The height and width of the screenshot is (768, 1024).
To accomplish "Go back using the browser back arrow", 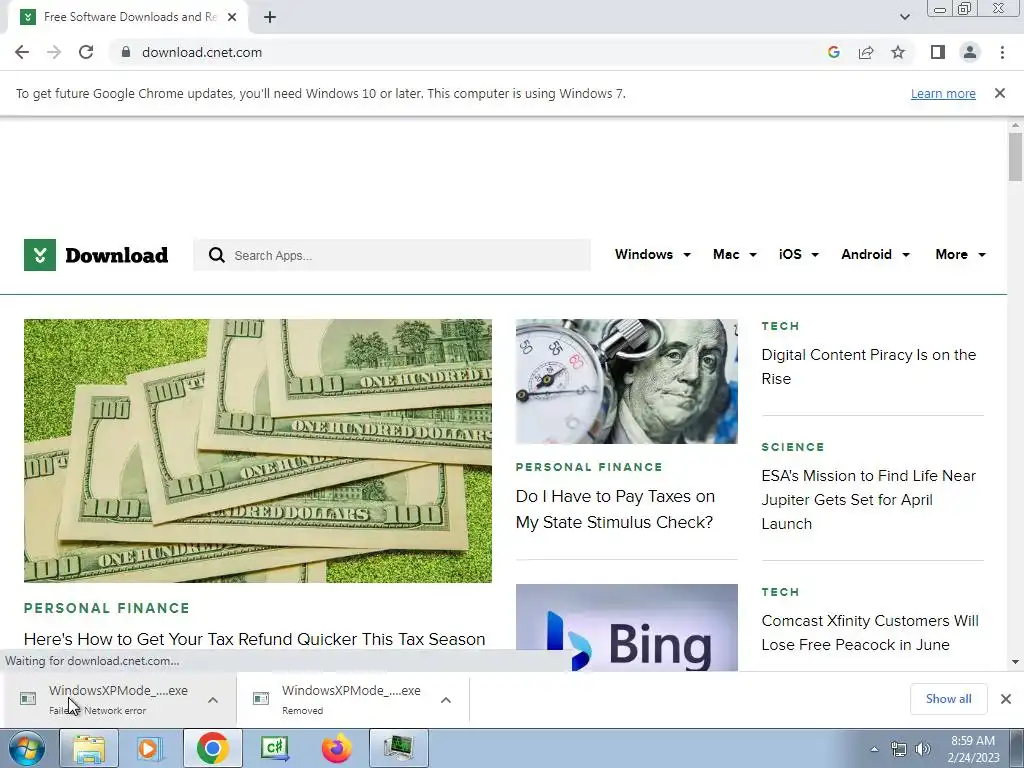I will click(22, 52).
